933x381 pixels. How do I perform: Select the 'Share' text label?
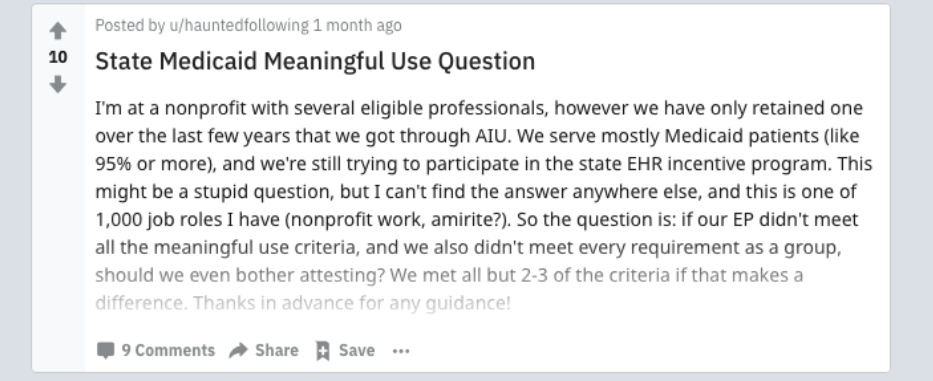coord(277,351)
